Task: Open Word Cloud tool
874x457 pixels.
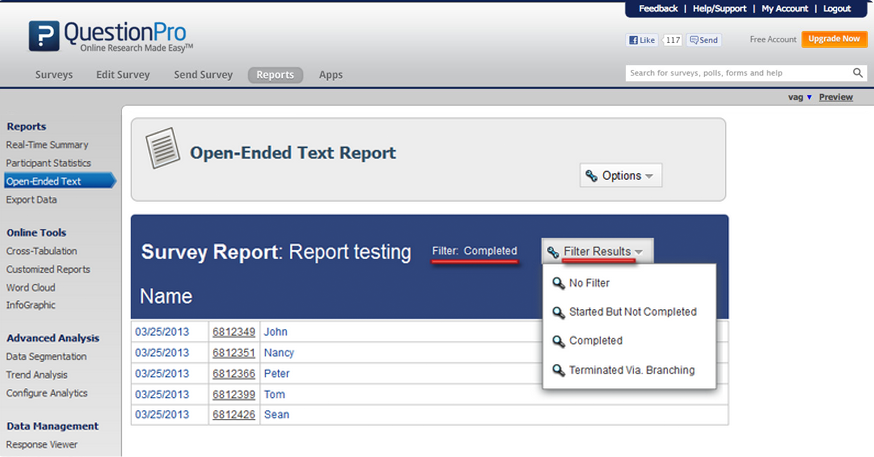Action: coord(31,288)
